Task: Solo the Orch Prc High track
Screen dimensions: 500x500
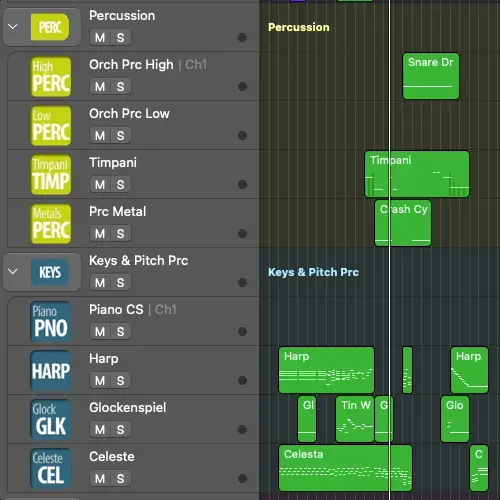Action: 121,87
